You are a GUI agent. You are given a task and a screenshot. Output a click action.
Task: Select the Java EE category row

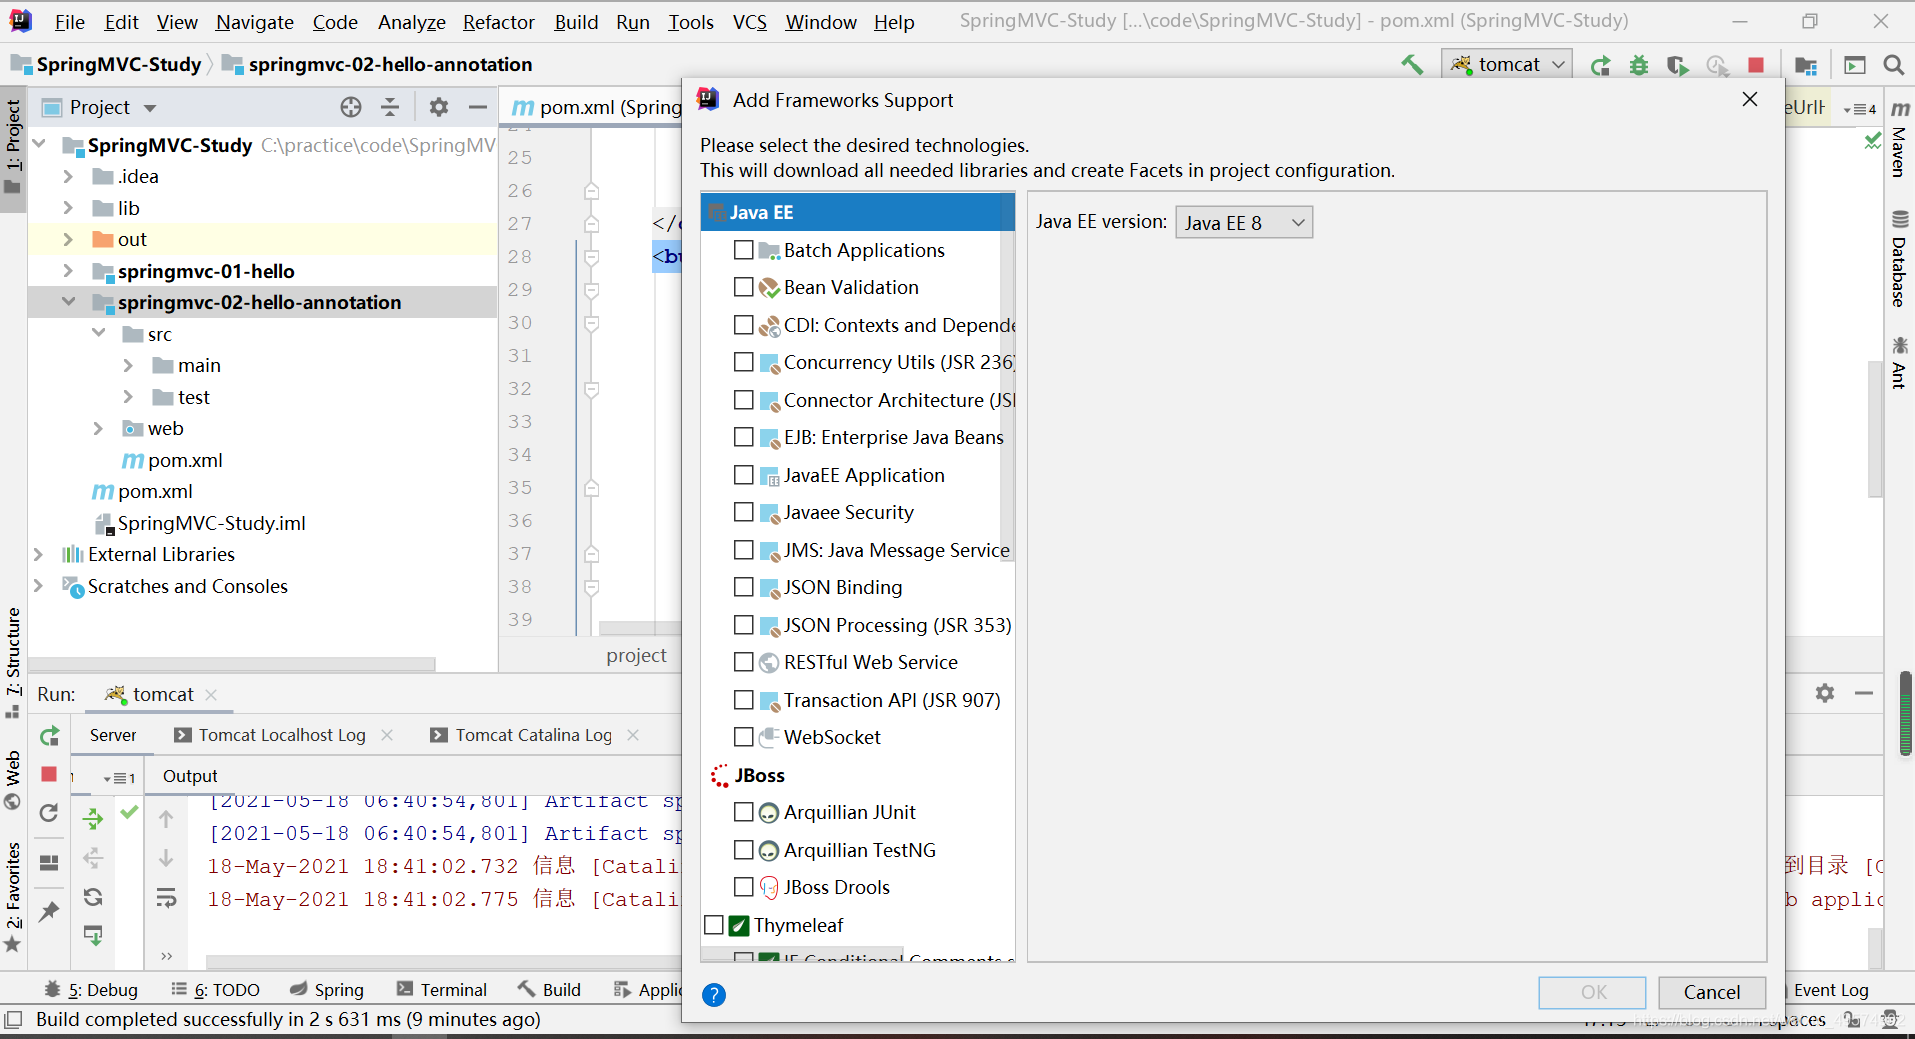pyautogui.click(x=857, y=212)
